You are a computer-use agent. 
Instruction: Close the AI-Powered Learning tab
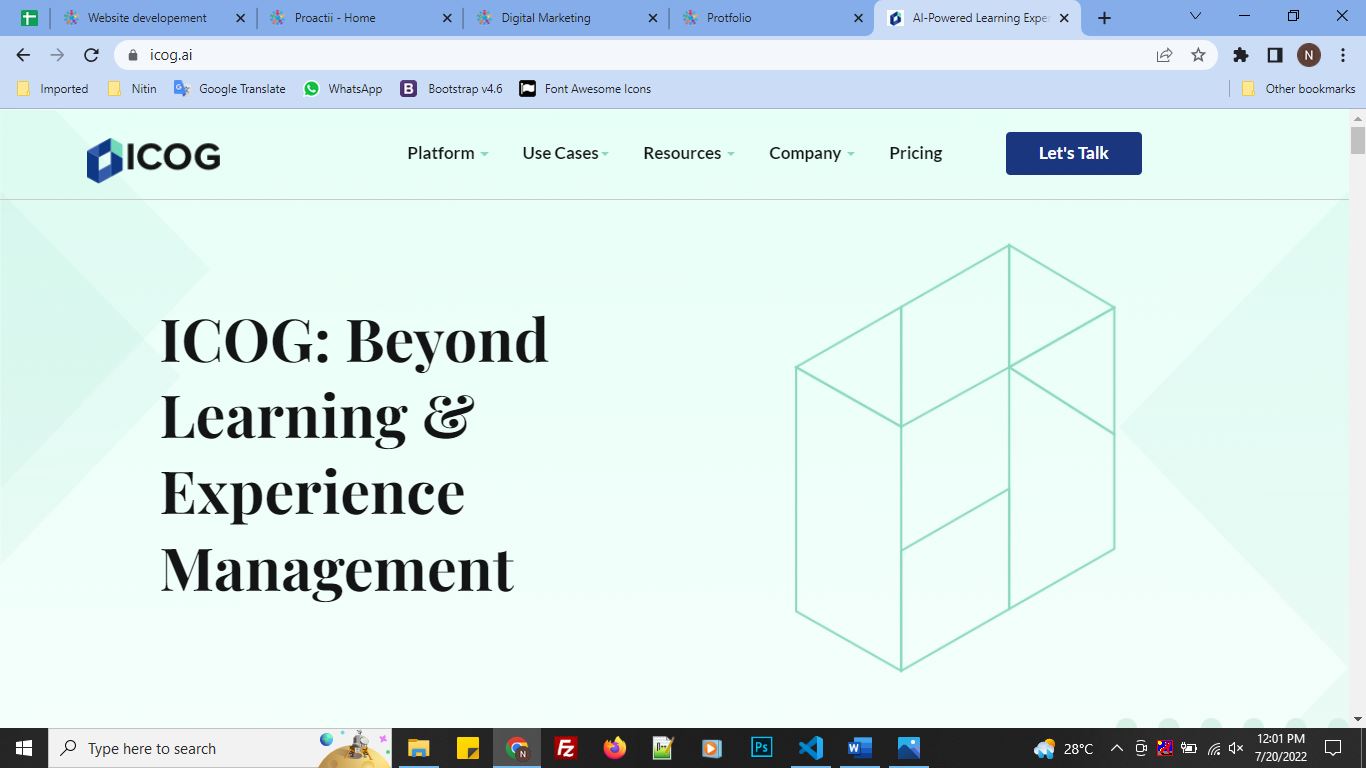tap(1064, 18)
